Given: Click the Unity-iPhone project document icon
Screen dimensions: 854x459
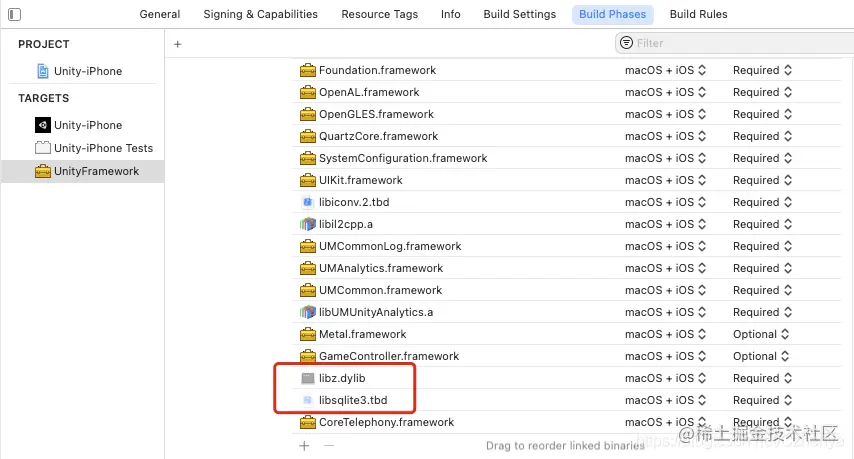Looking at the screenshot, I should (42, 71).
